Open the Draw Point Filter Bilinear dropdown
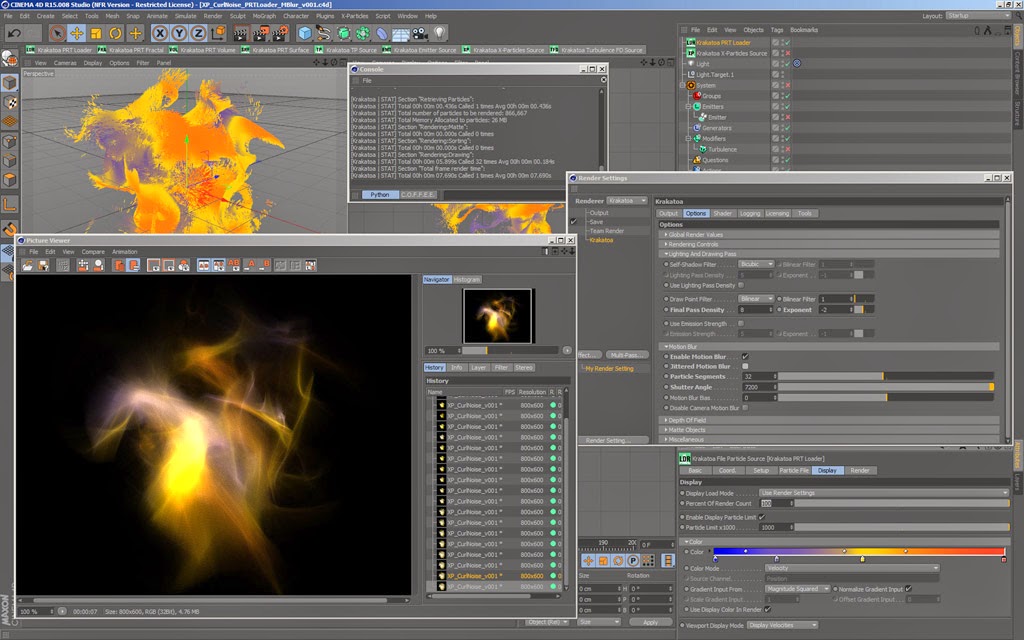Viewport: 1024px width, 640px height. (755, 298)
